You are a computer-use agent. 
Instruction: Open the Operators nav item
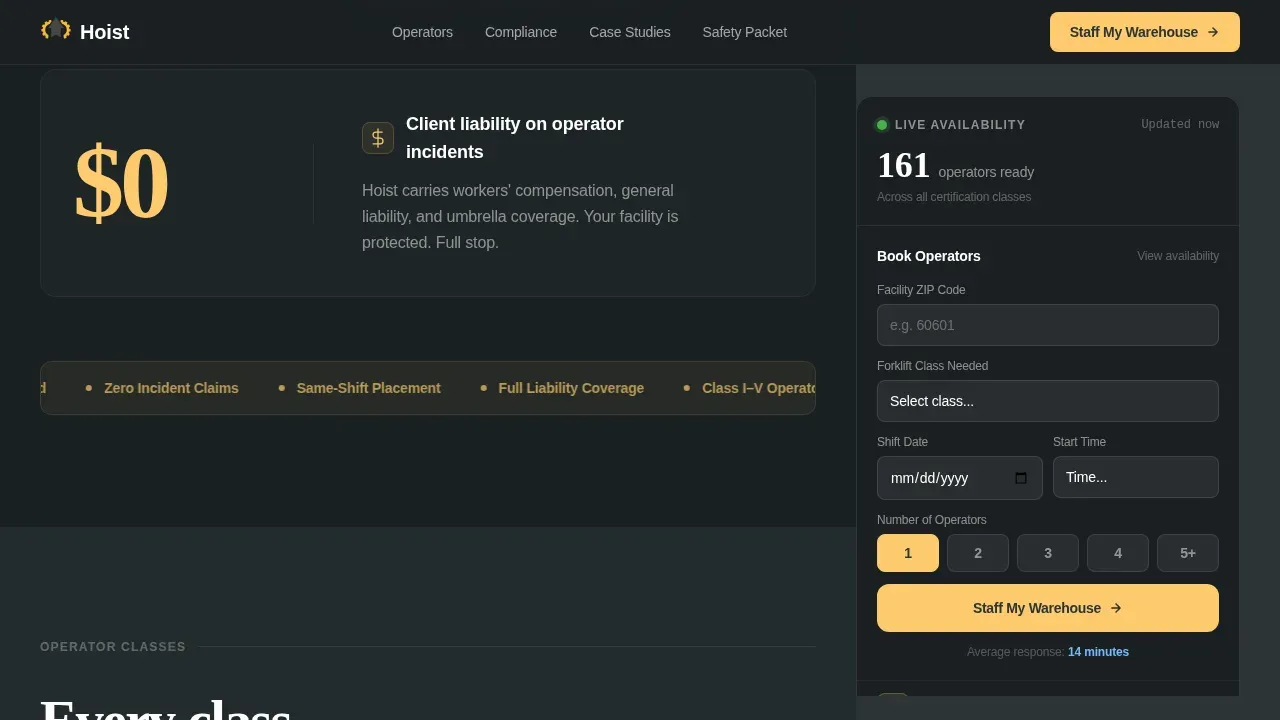(x=422, y=32)
